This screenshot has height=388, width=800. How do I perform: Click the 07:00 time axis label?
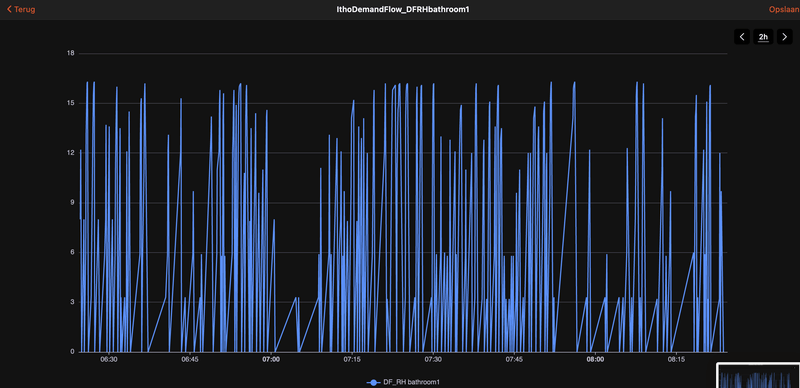point(271,359)
